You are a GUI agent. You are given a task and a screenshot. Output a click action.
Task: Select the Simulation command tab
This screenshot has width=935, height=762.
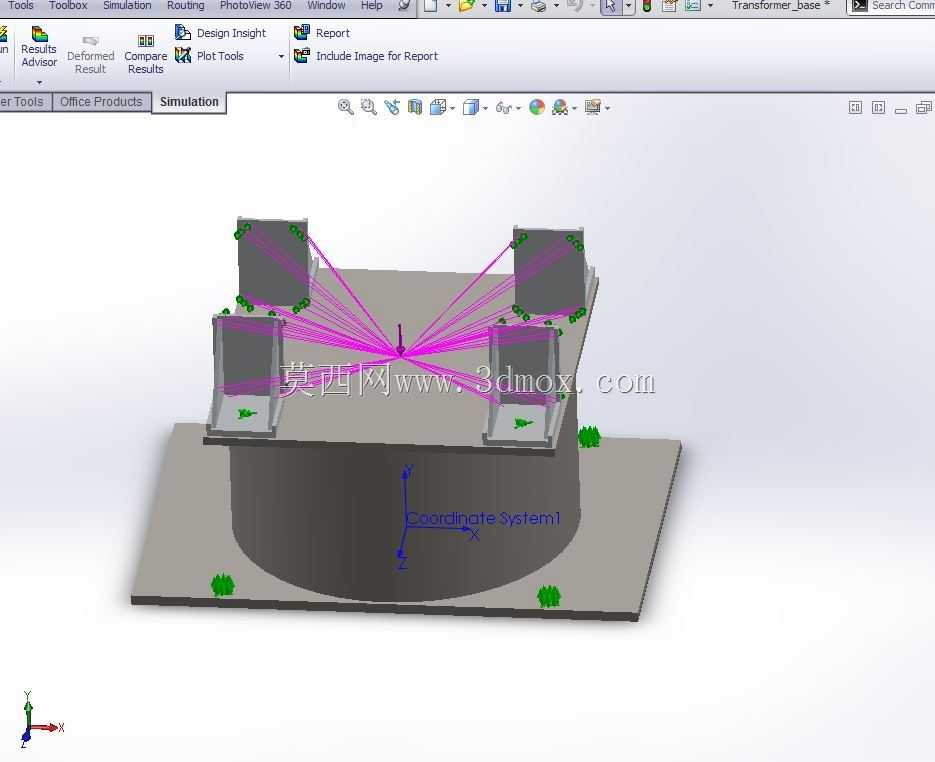point(189,102)
